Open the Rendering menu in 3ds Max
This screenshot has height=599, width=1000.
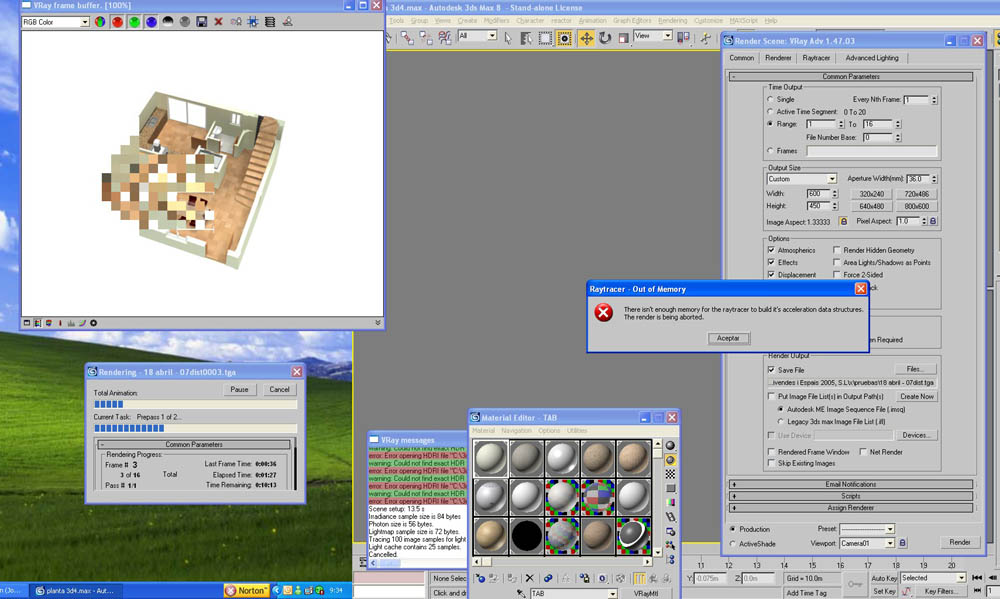click(x=672, y=20)
